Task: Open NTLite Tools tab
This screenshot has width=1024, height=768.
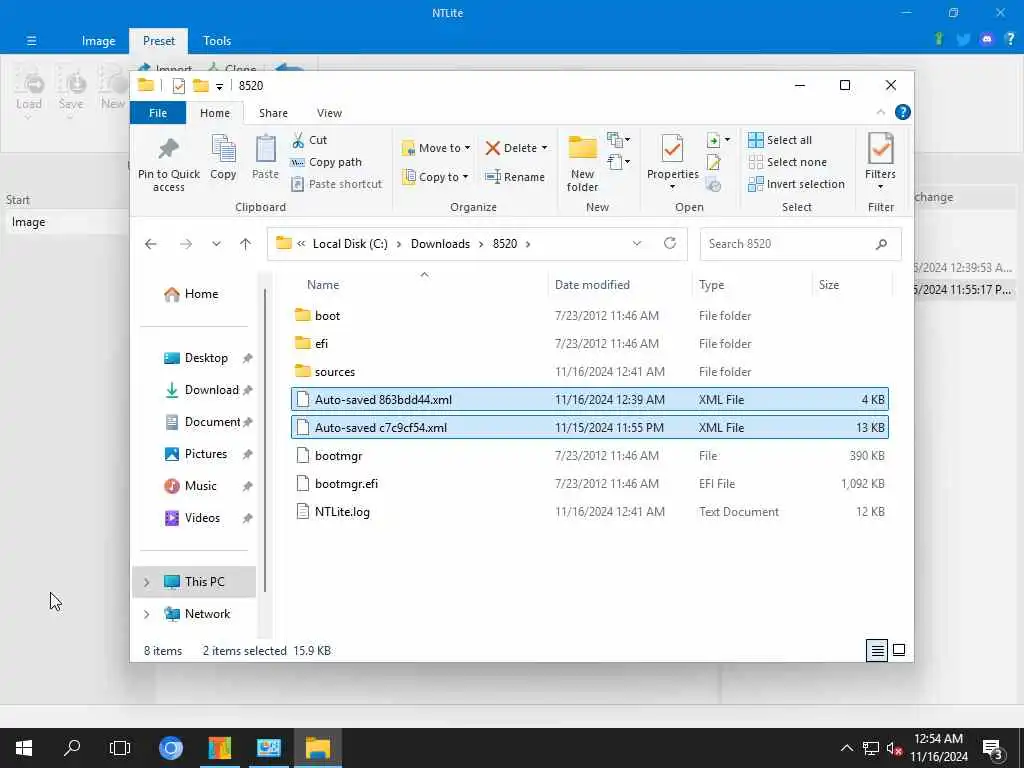Action: tap(217, 41)
